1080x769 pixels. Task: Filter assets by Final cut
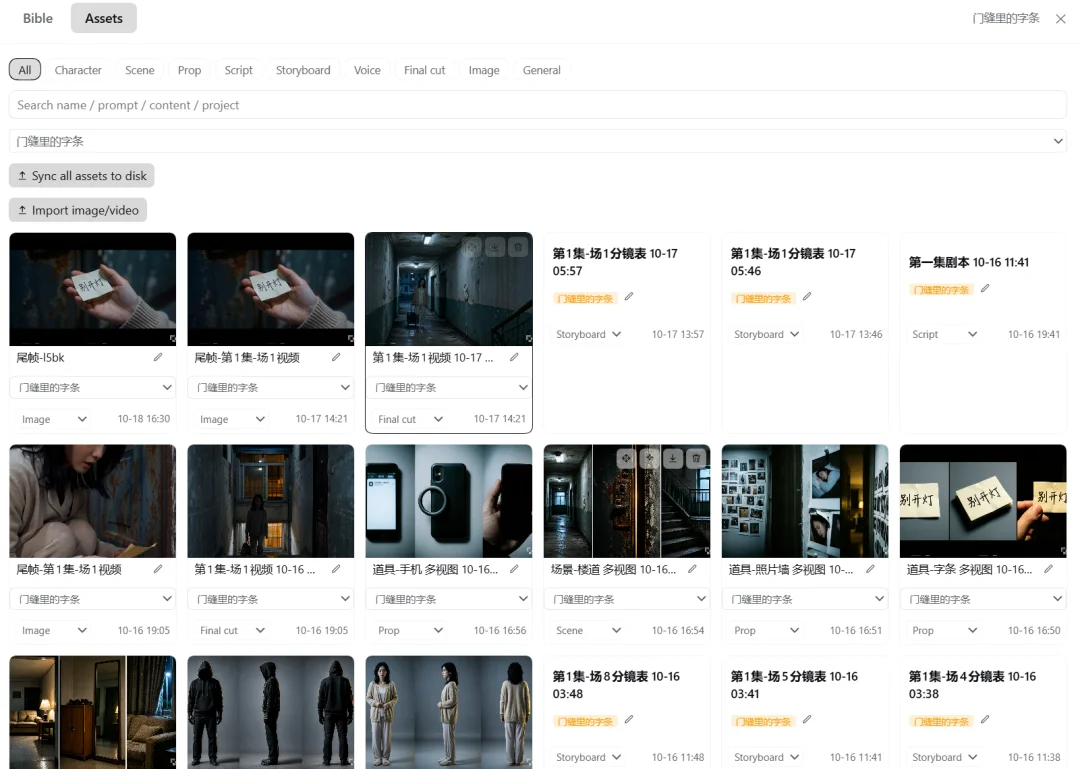424,70
